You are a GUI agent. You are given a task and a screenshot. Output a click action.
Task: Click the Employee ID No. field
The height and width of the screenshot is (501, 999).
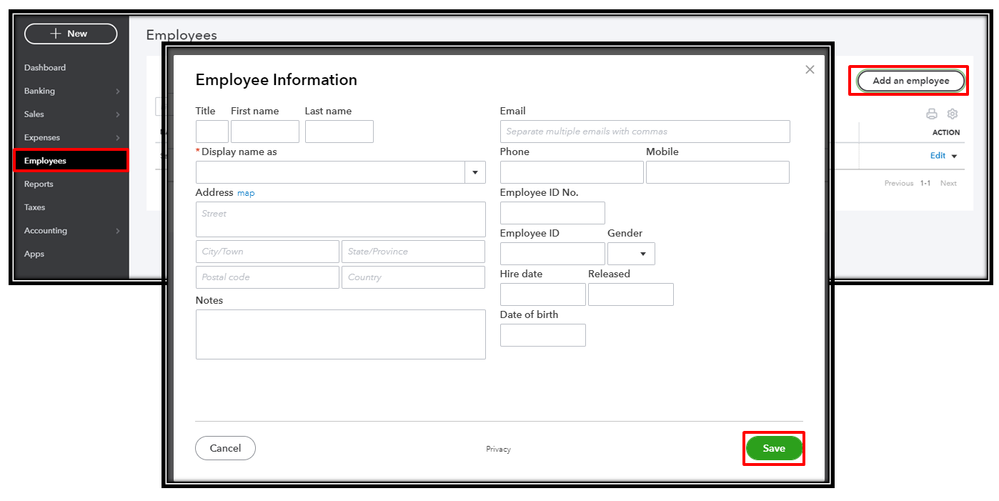click(x=552, y=213)
